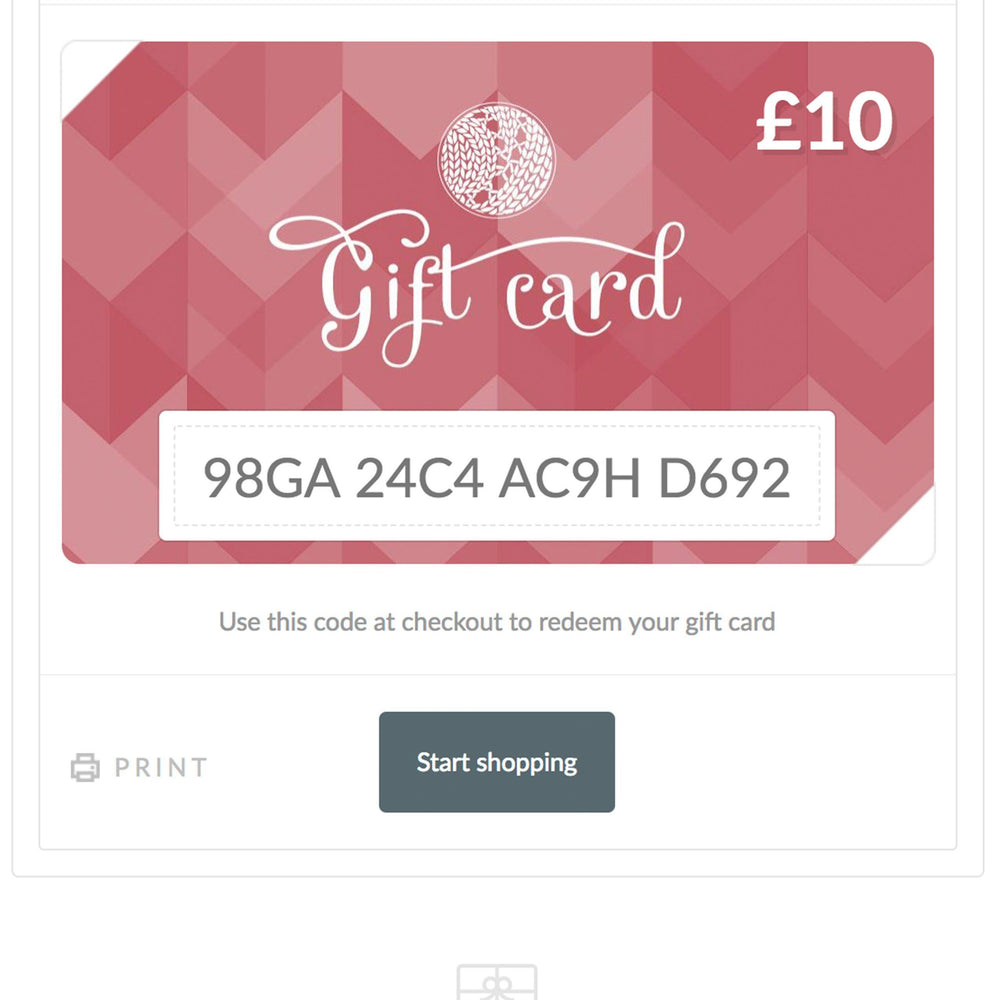Click the £10 amount on the card

(x=825, y=121)
